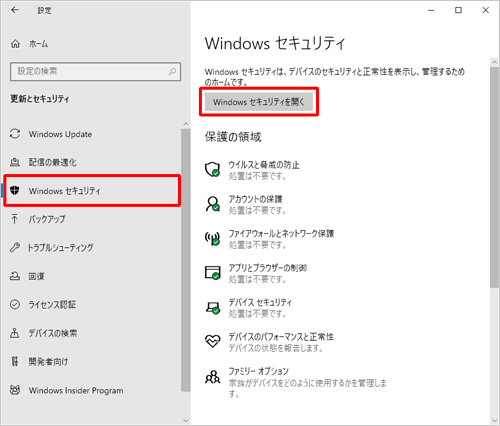Screen dimensions: 500x426
Task: Click the バックアップ upload arrow icon
Action: coord(15,219)
